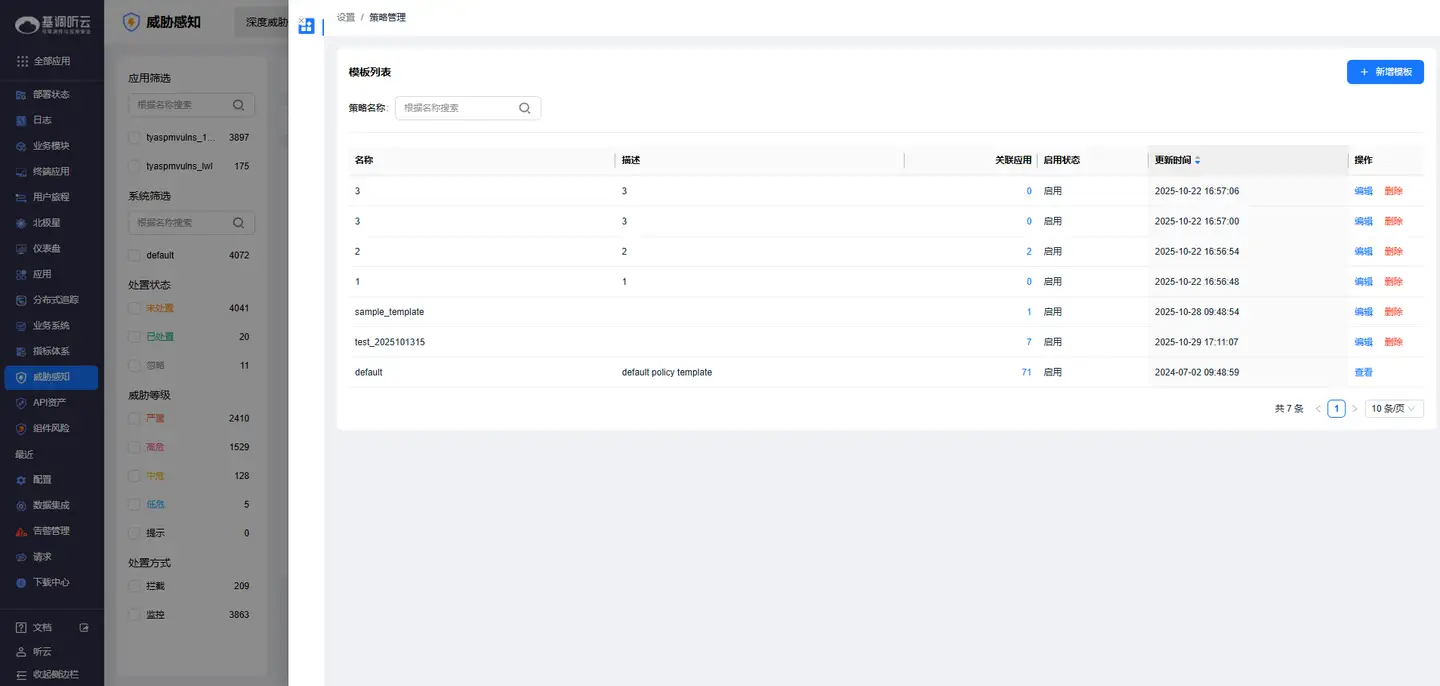
Task: Click the API资产 sidebar icon
Action: click(x=21, y=403)
